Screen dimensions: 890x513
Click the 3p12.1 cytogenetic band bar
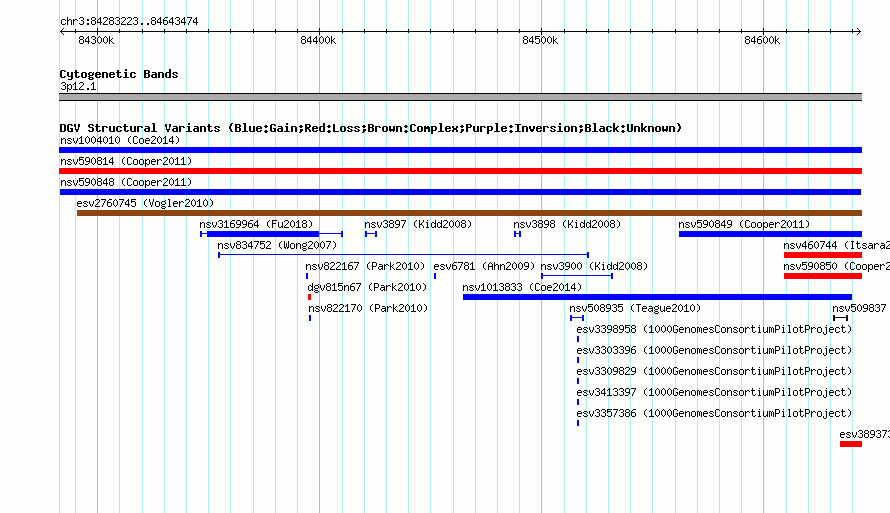click(x=460, y=97)
